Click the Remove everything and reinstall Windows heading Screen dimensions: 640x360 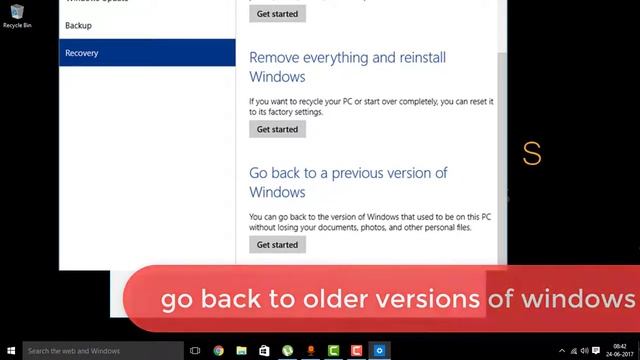pos(347,67)
